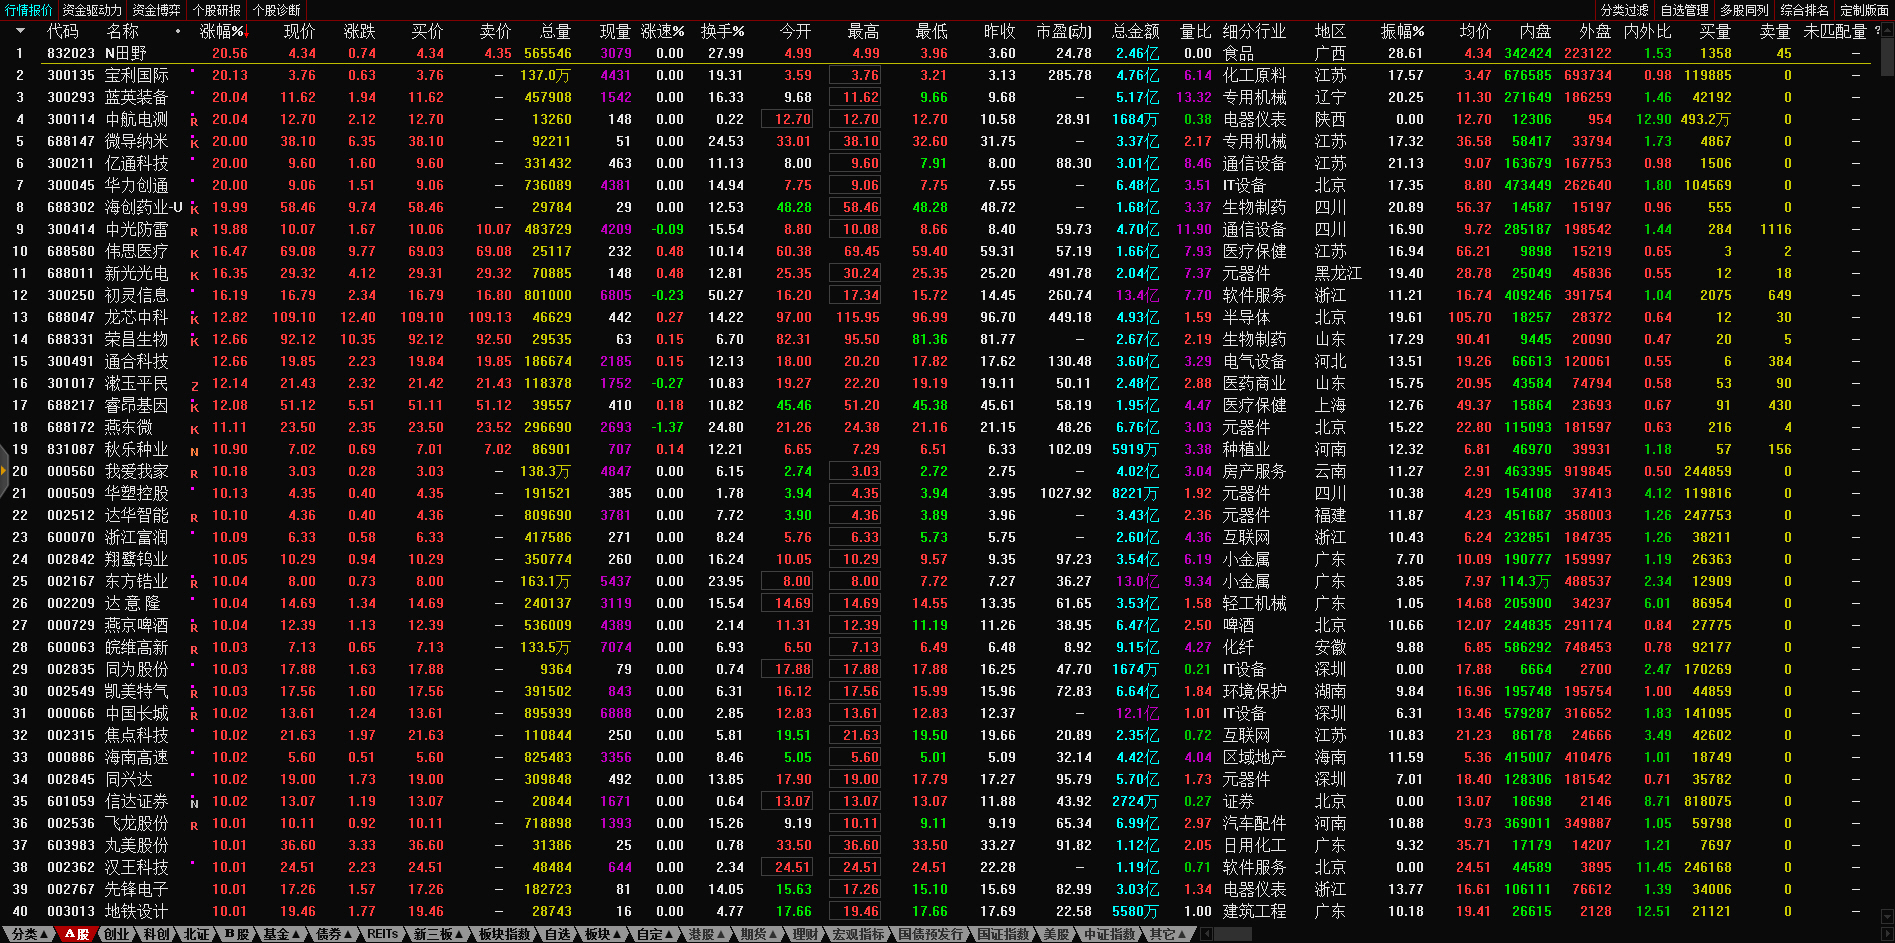Image resolution: width=1895 pixels, height=943 pixels.
Task: Click the R marker beside 中航电测
Action: pos(194,120)
